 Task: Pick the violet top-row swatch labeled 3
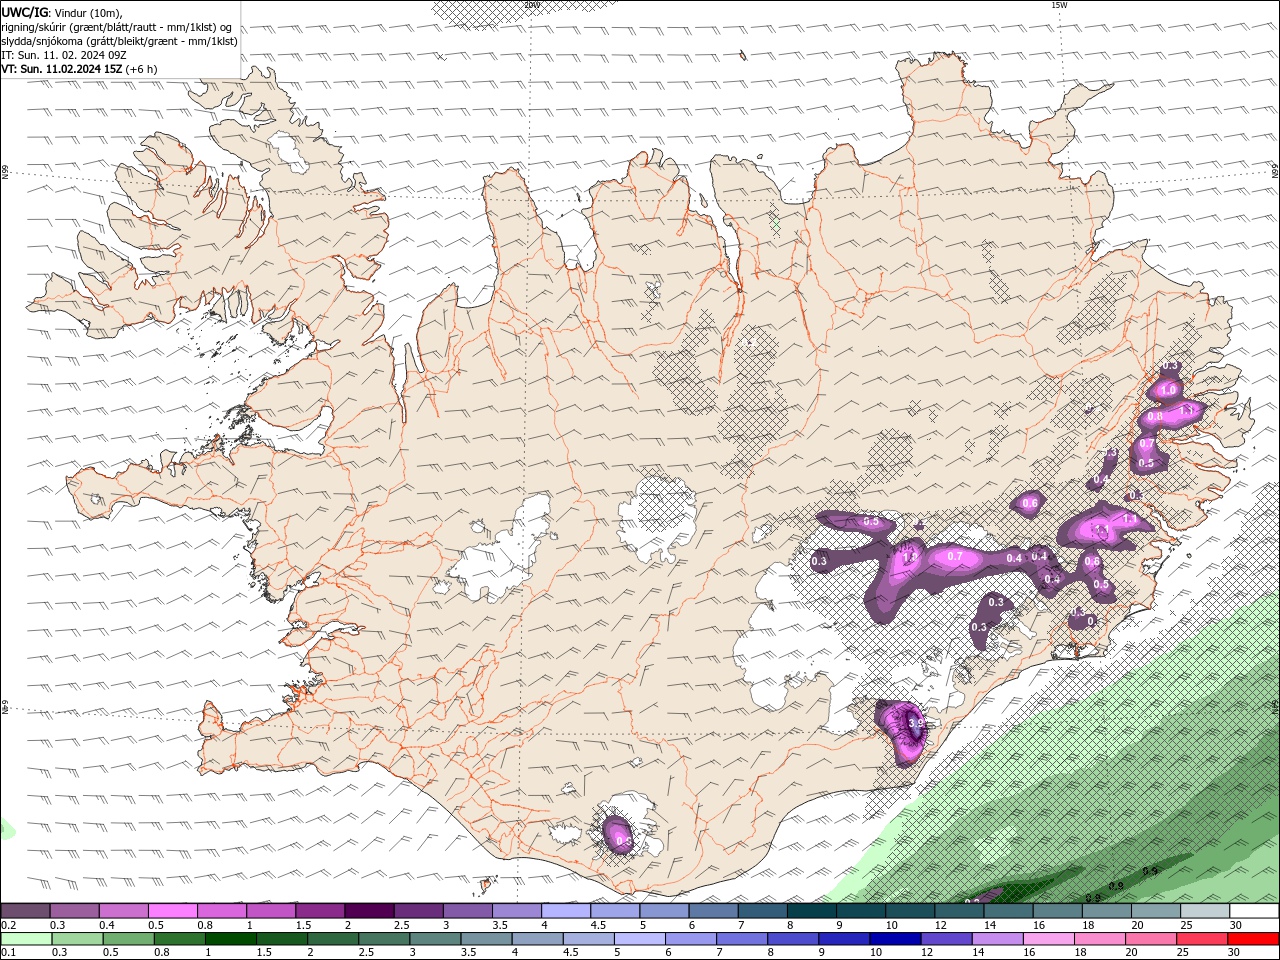(466, 911)
